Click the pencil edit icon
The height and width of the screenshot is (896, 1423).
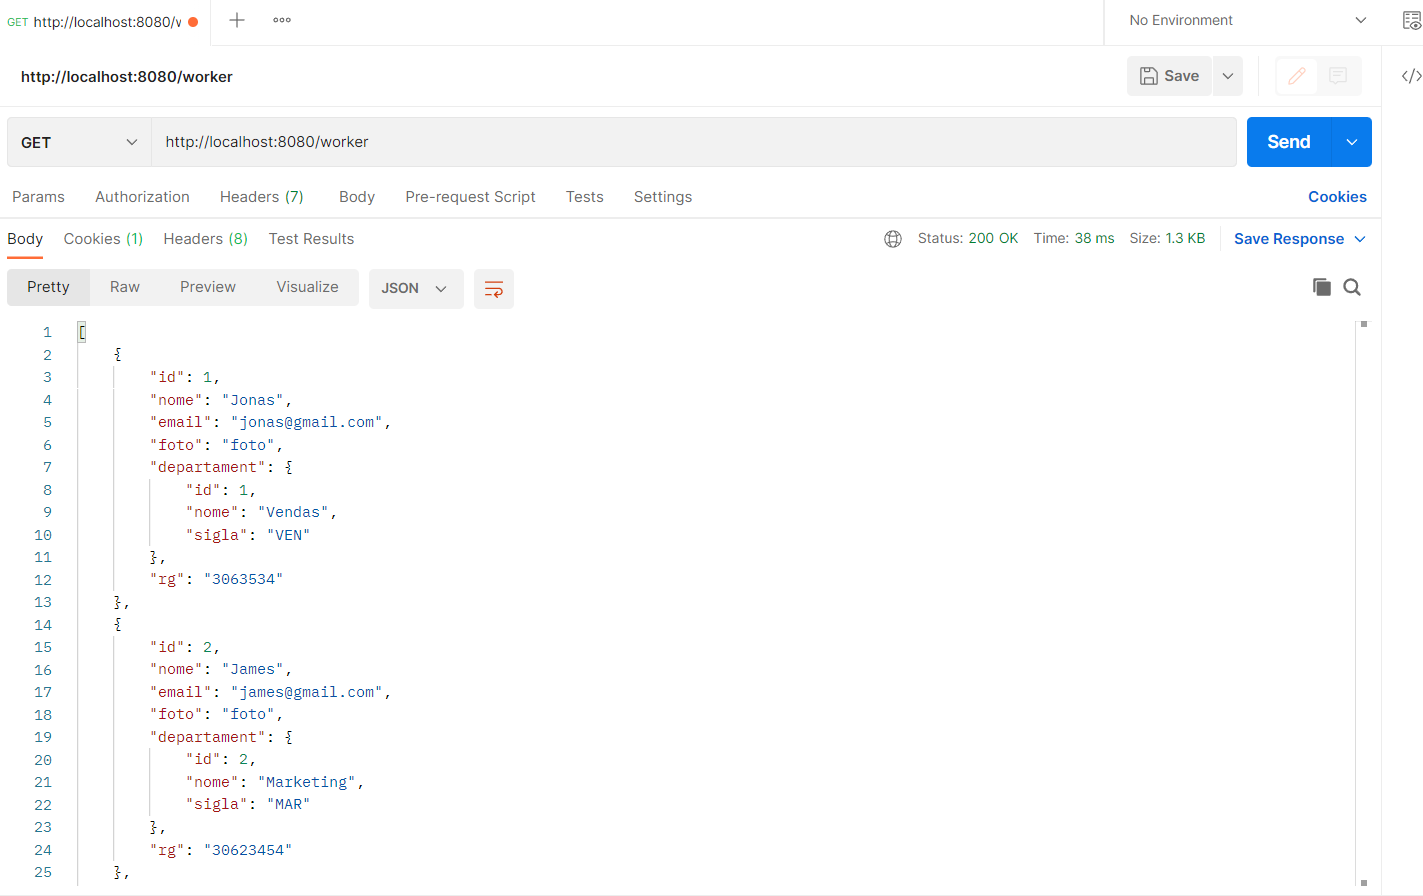click(1296, 76)
